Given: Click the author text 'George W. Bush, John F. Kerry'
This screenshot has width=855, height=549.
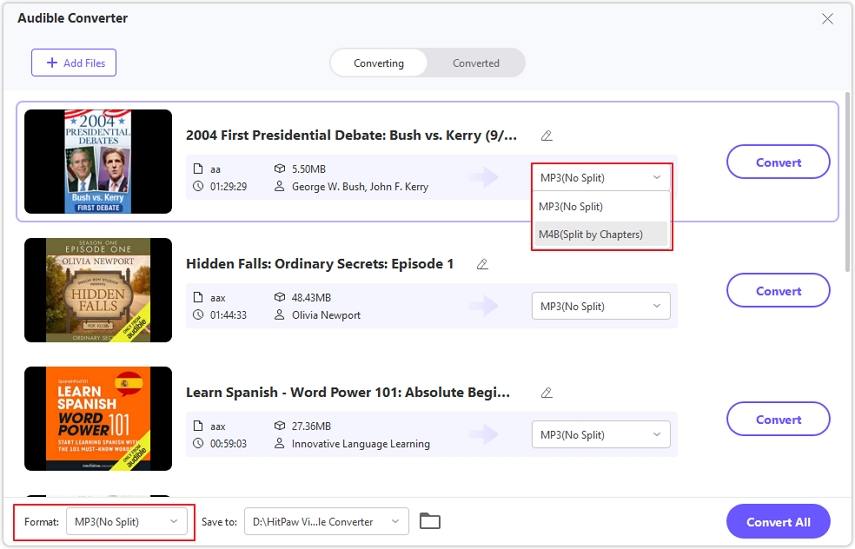Looking at the screenshot, I should (x=360, y=186).
